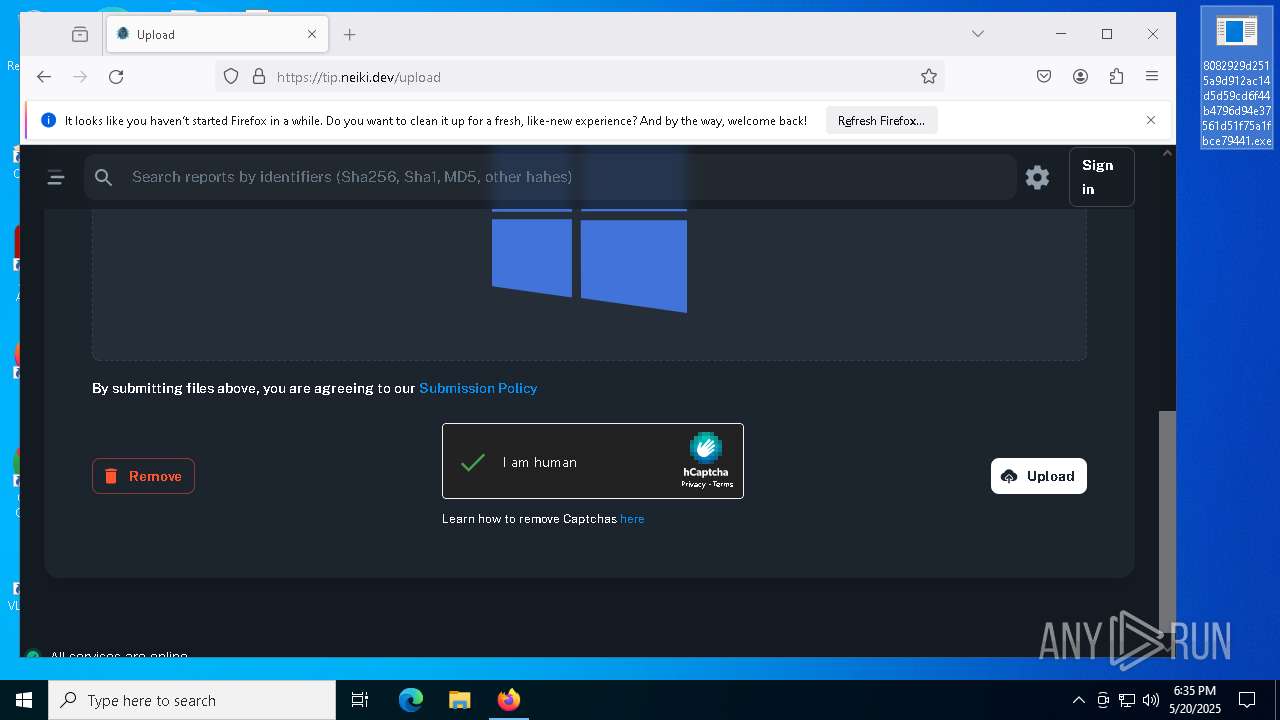Select the Upload tab
Viewport: 1280px width, 720px height.
click(x=217, y=34)
